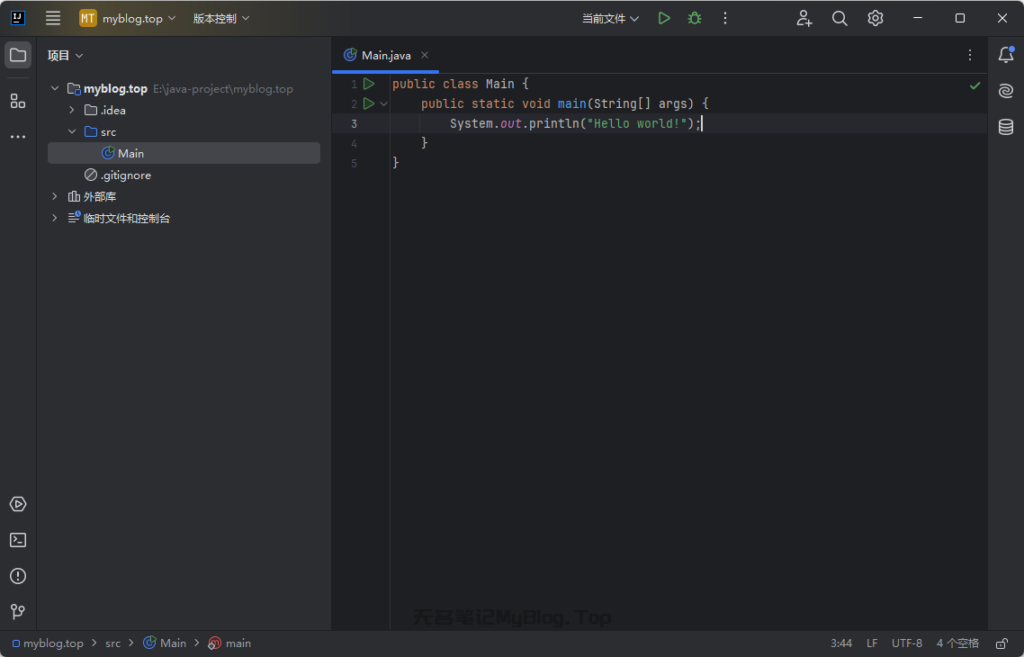Screen dimensions: 1024x657
Task: Collapse the src folder
Action: click(x=72, y=131)
